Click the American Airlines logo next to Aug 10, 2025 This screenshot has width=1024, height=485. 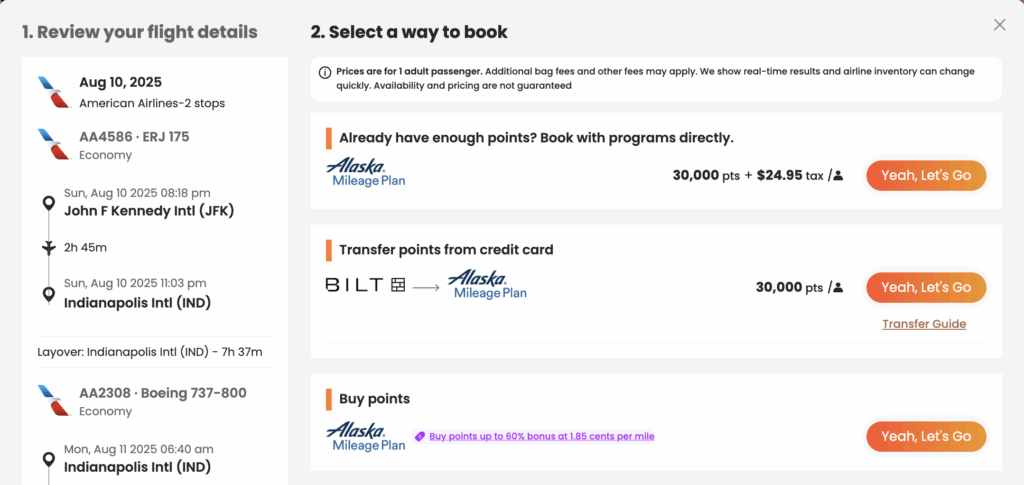coord(50,91)
